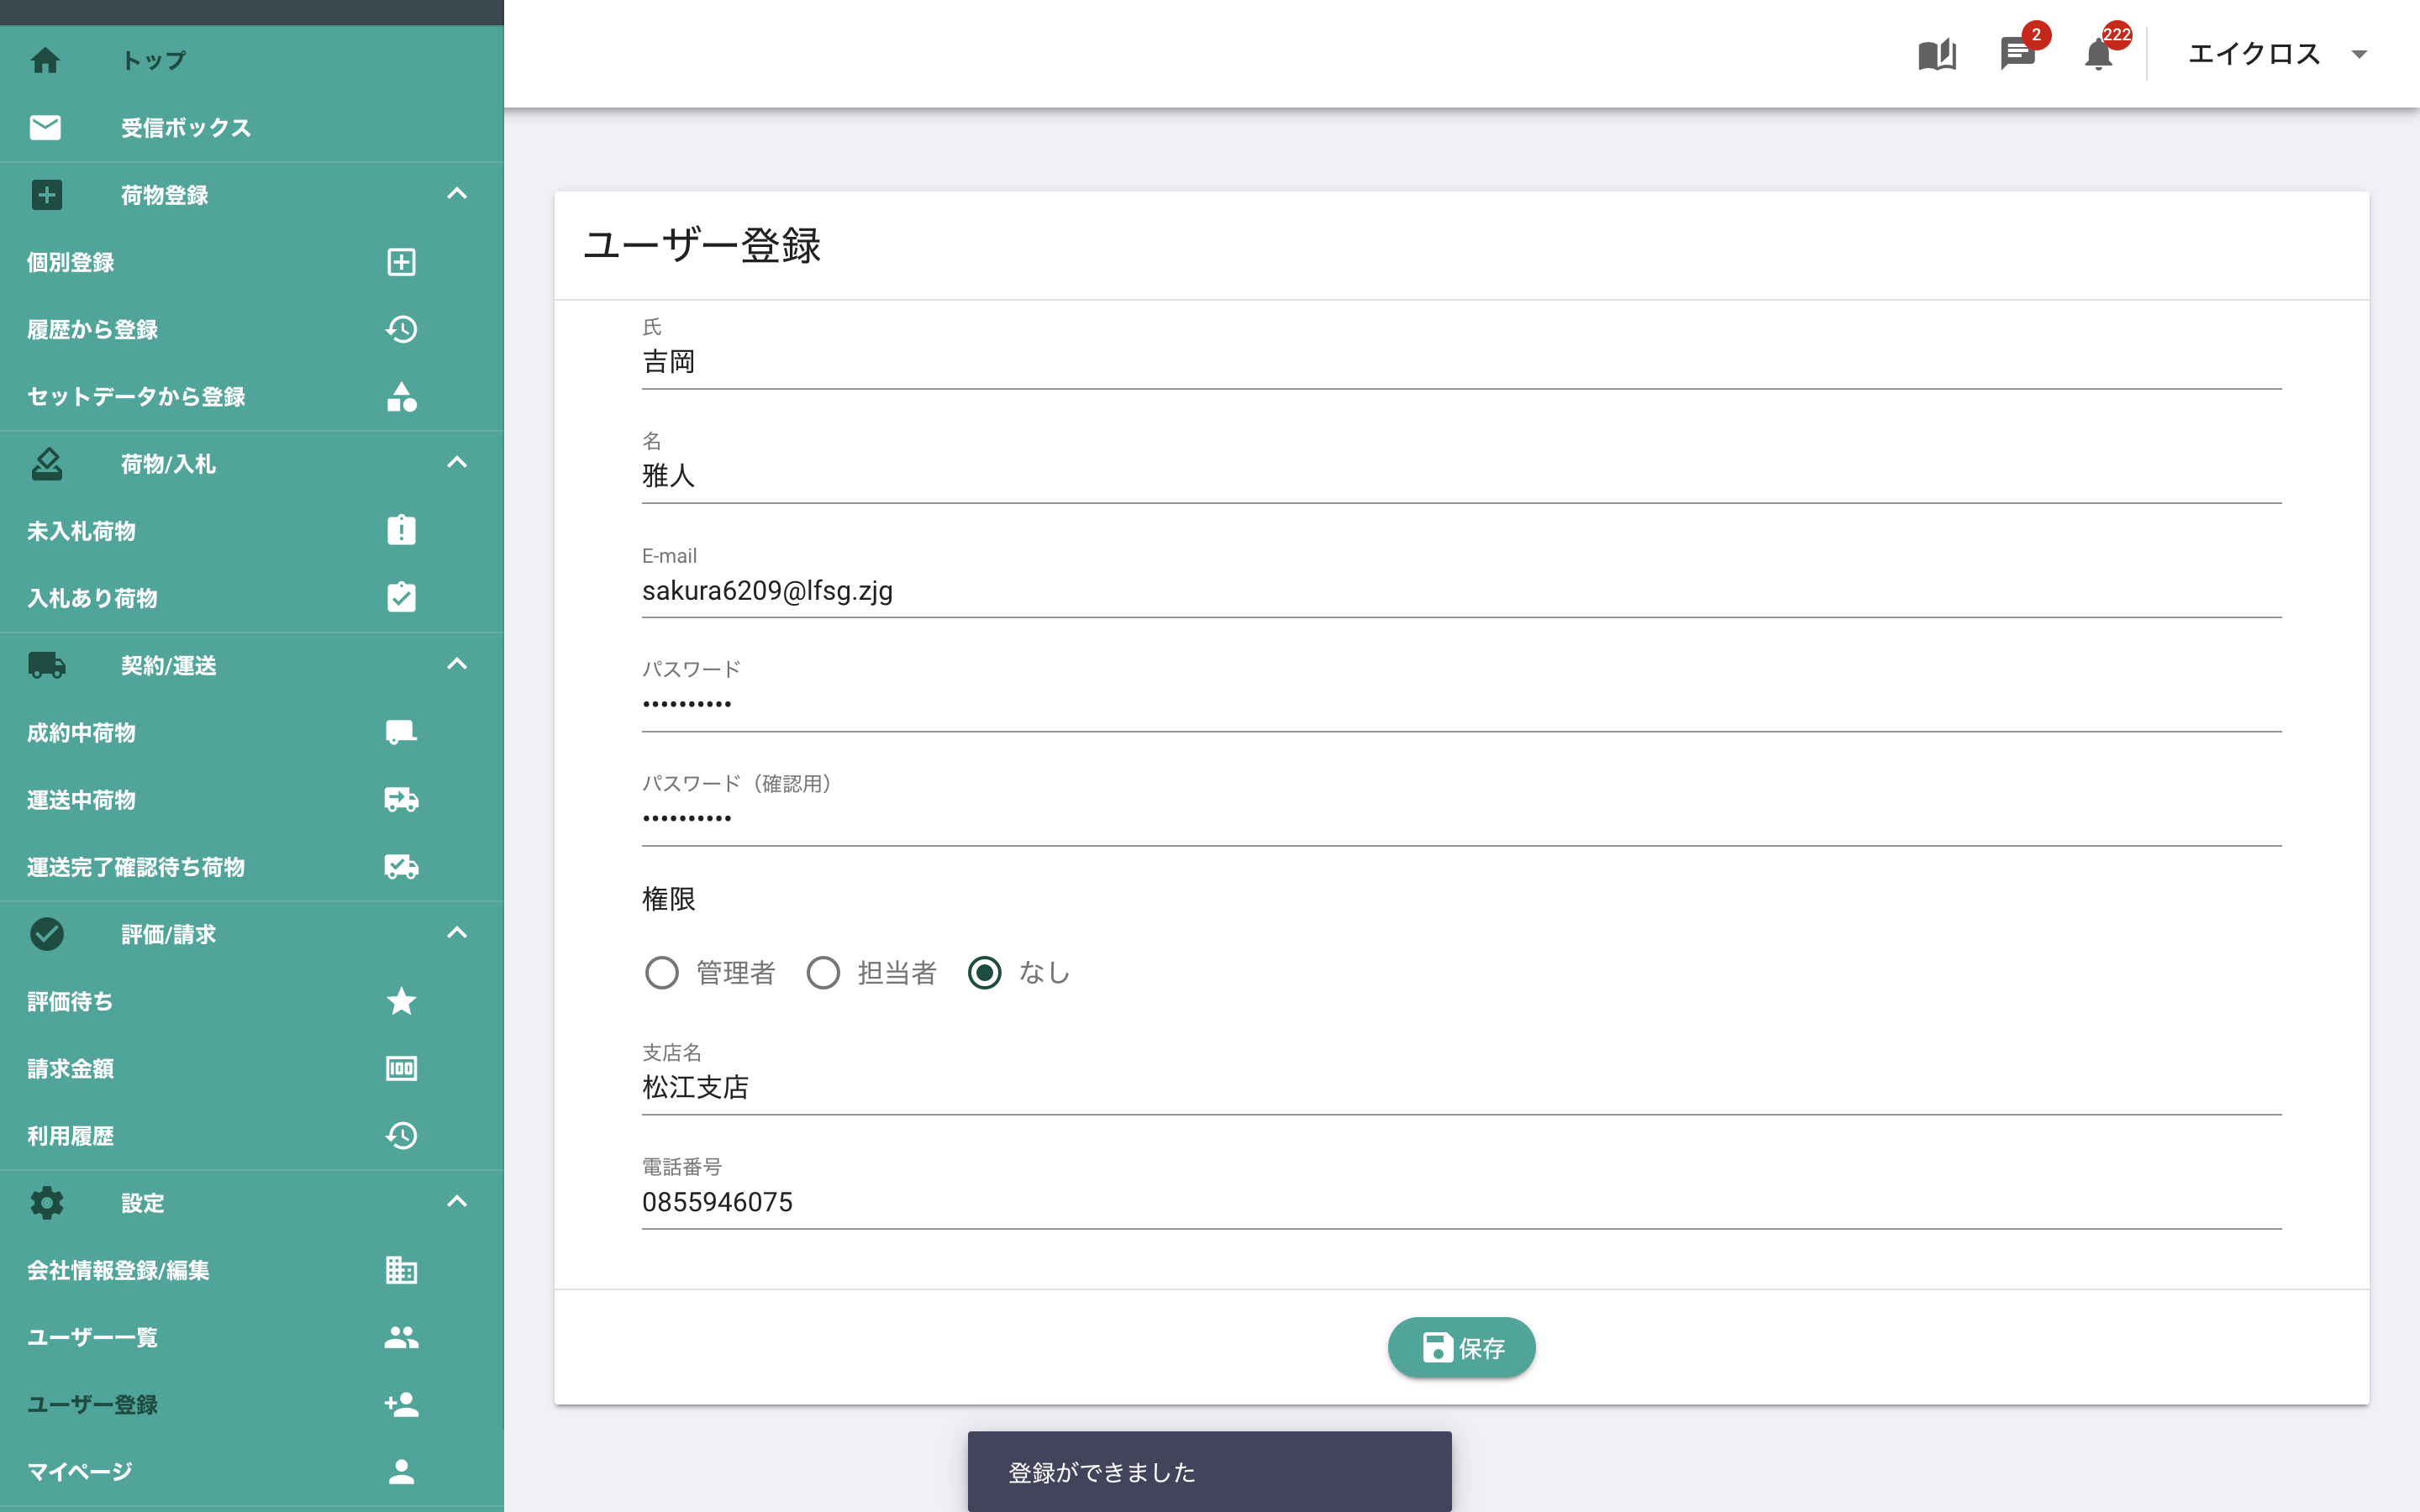Click the history icon next to 履歴から登録

click(x=401, y=329)
